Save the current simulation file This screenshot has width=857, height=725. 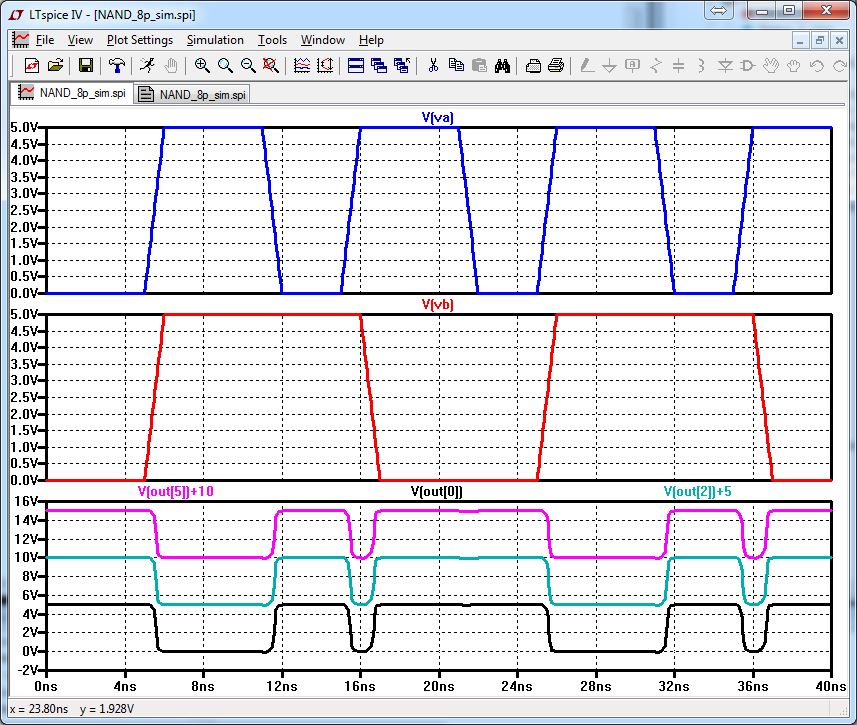click(x=85, y=64)
